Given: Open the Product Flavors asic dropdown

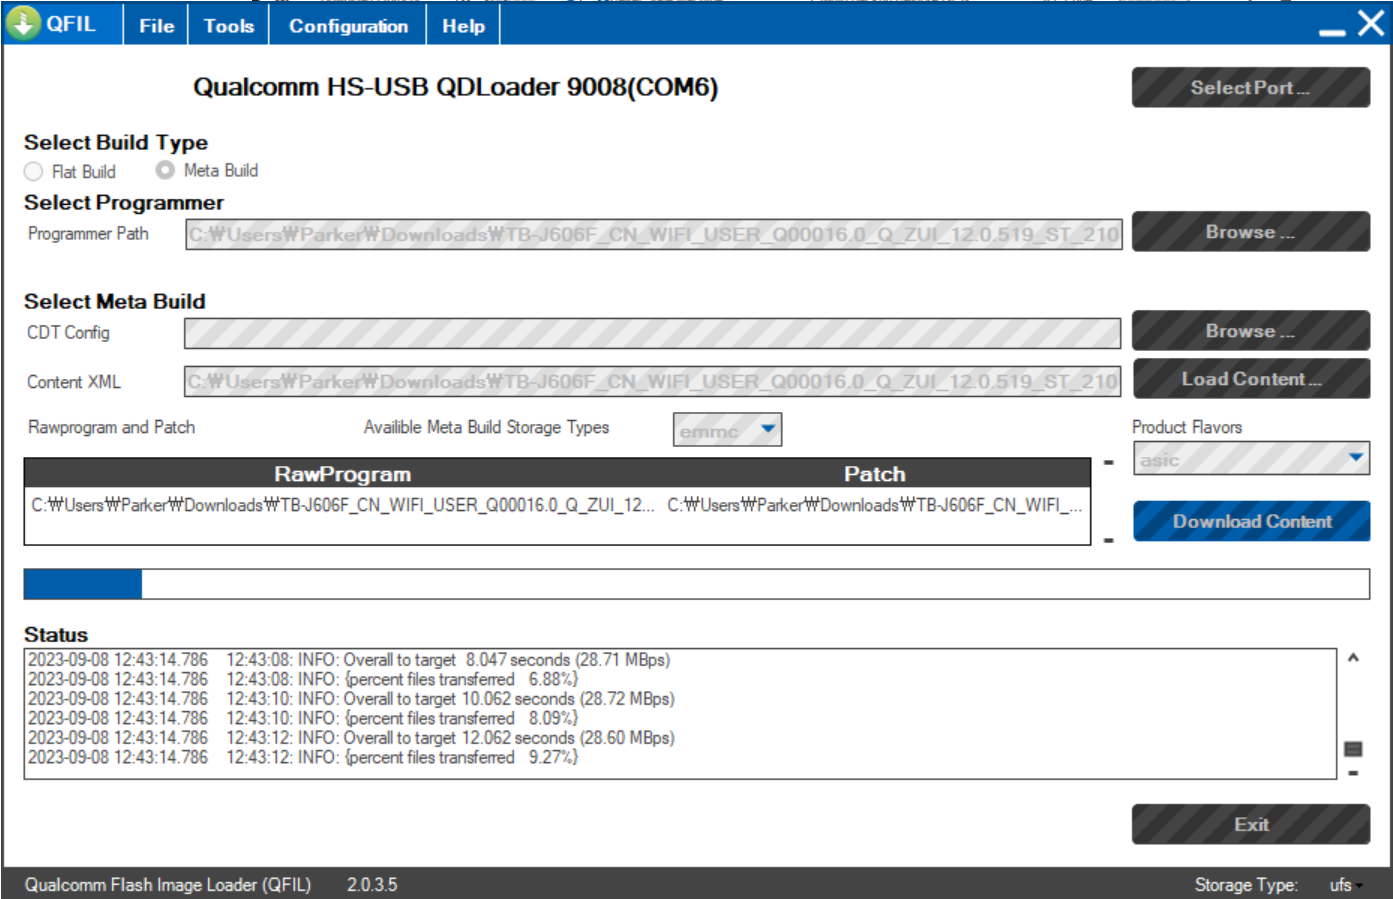Looking at the screenshot, I should click(1251, 459).
